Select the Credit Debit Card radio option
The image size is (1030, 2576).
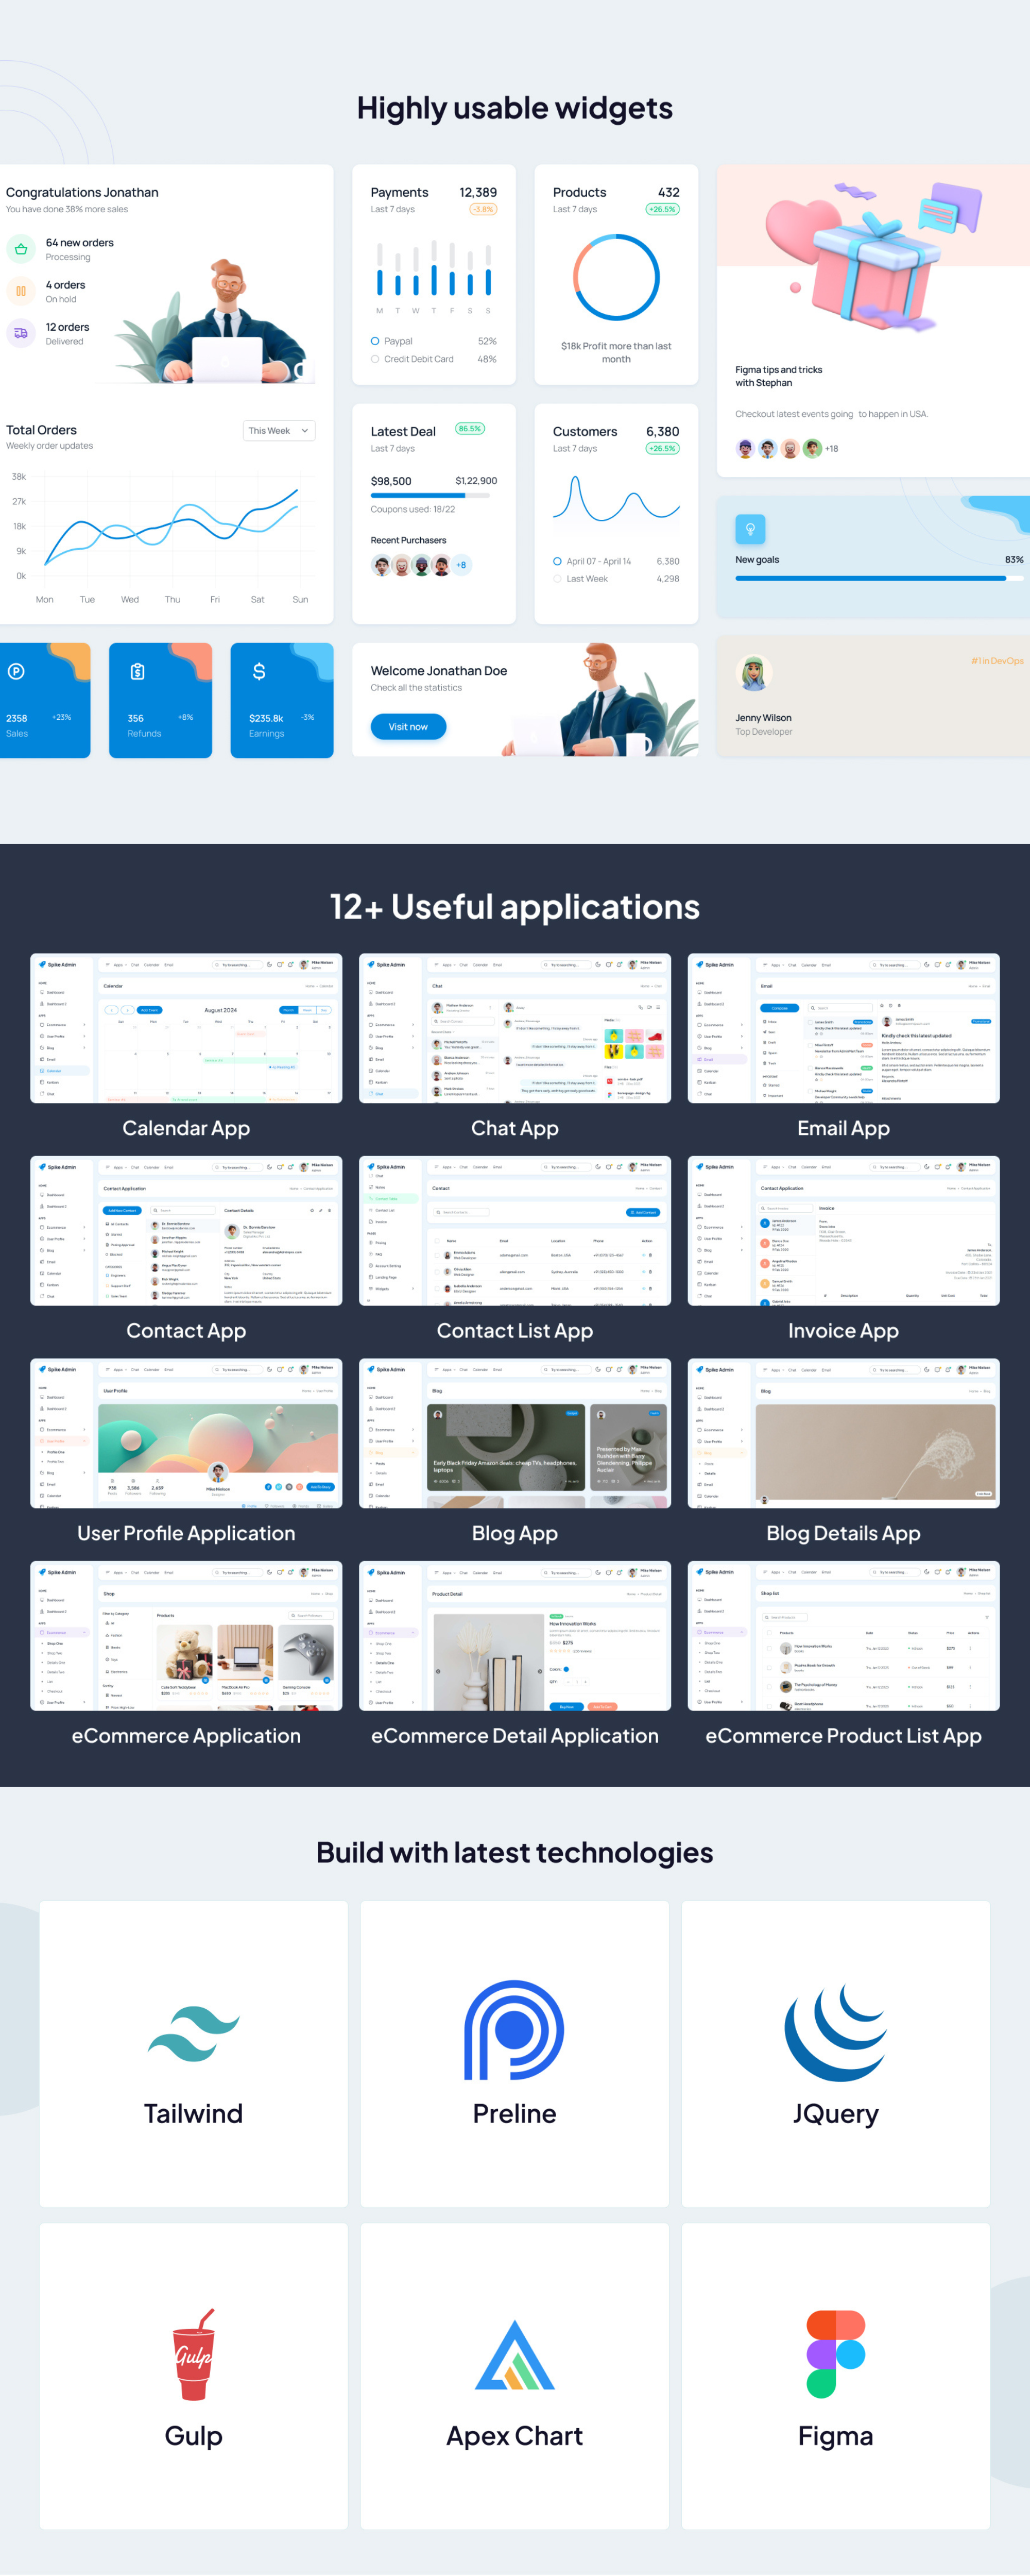374,359
